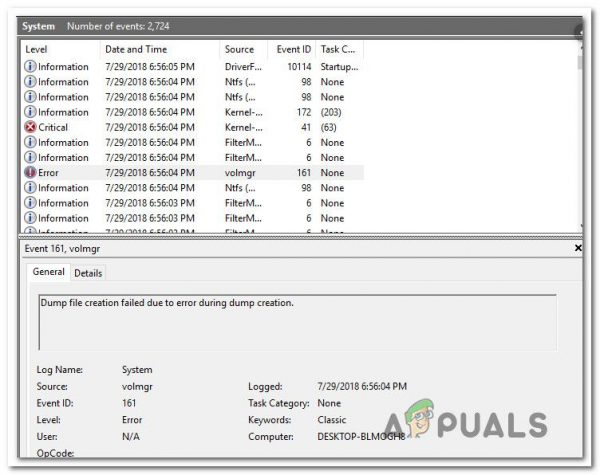Image resolution: width=600 pixels, height=475 pixels.
Task: Sort by the Event ID column header
Action: tap(294, 49)
